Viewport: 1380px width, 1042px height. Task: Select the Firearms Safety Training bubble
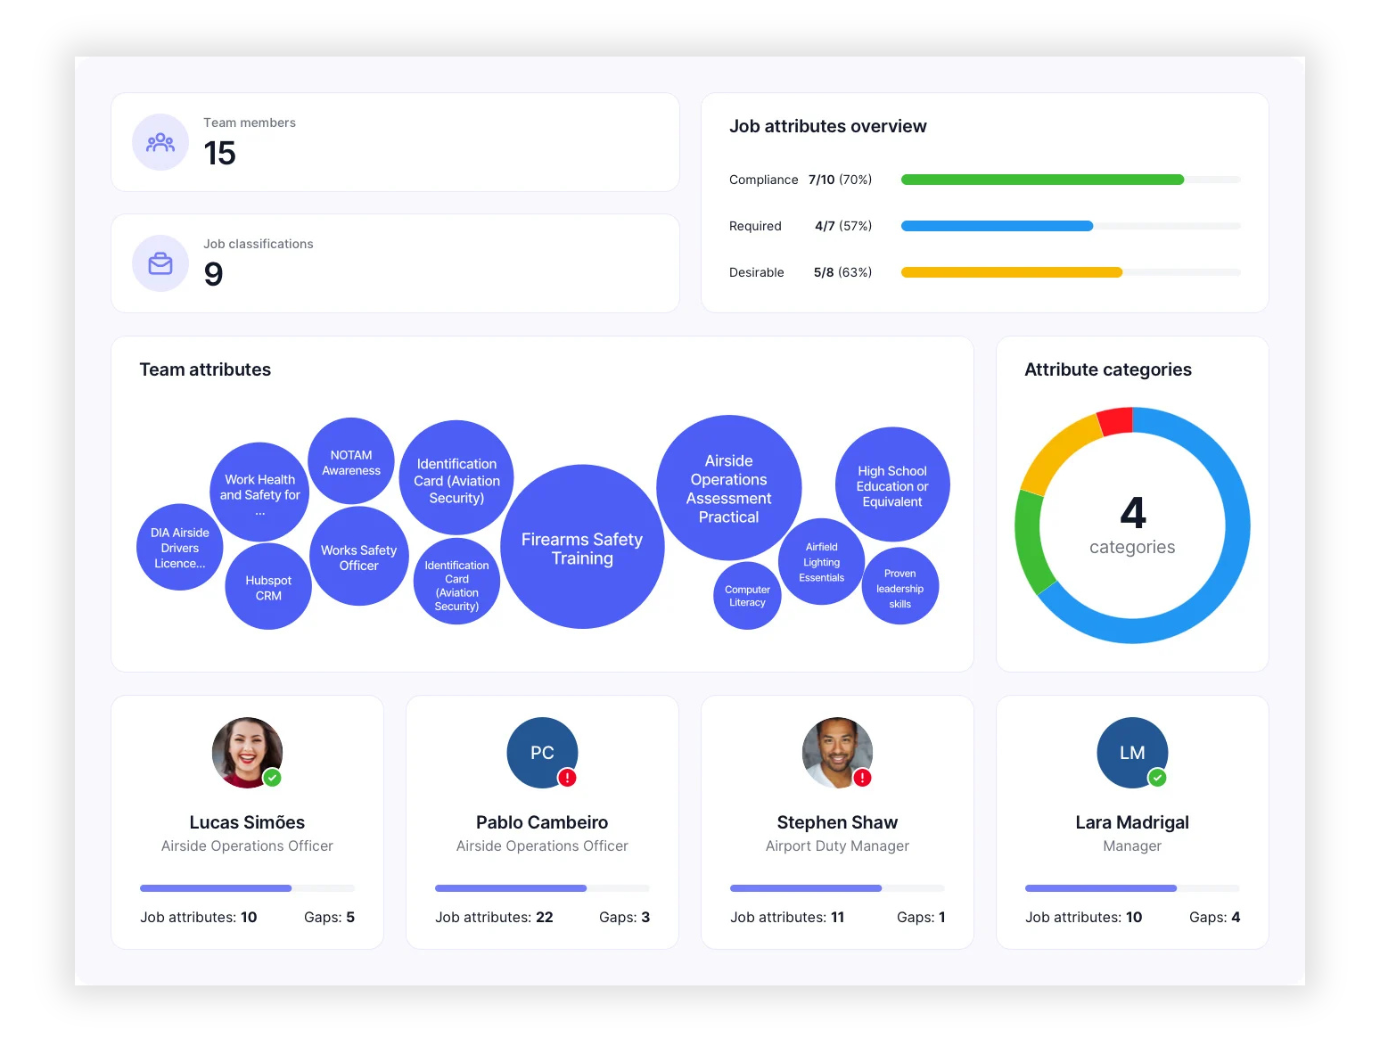(582, 547)
